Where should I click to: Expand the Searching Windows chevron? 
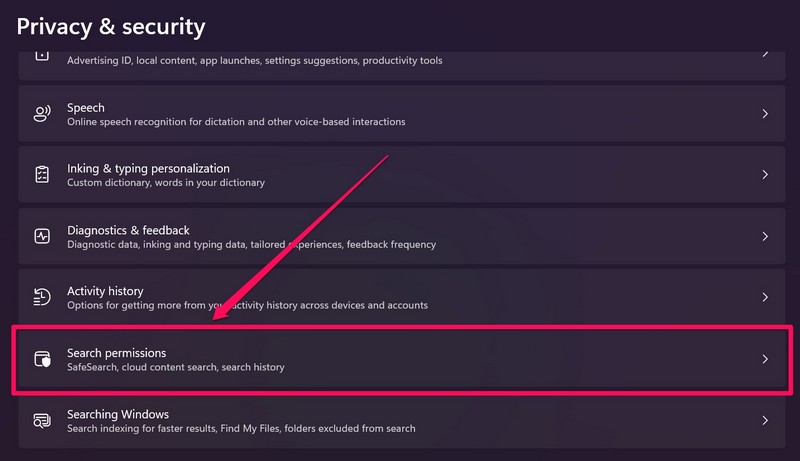765,420
